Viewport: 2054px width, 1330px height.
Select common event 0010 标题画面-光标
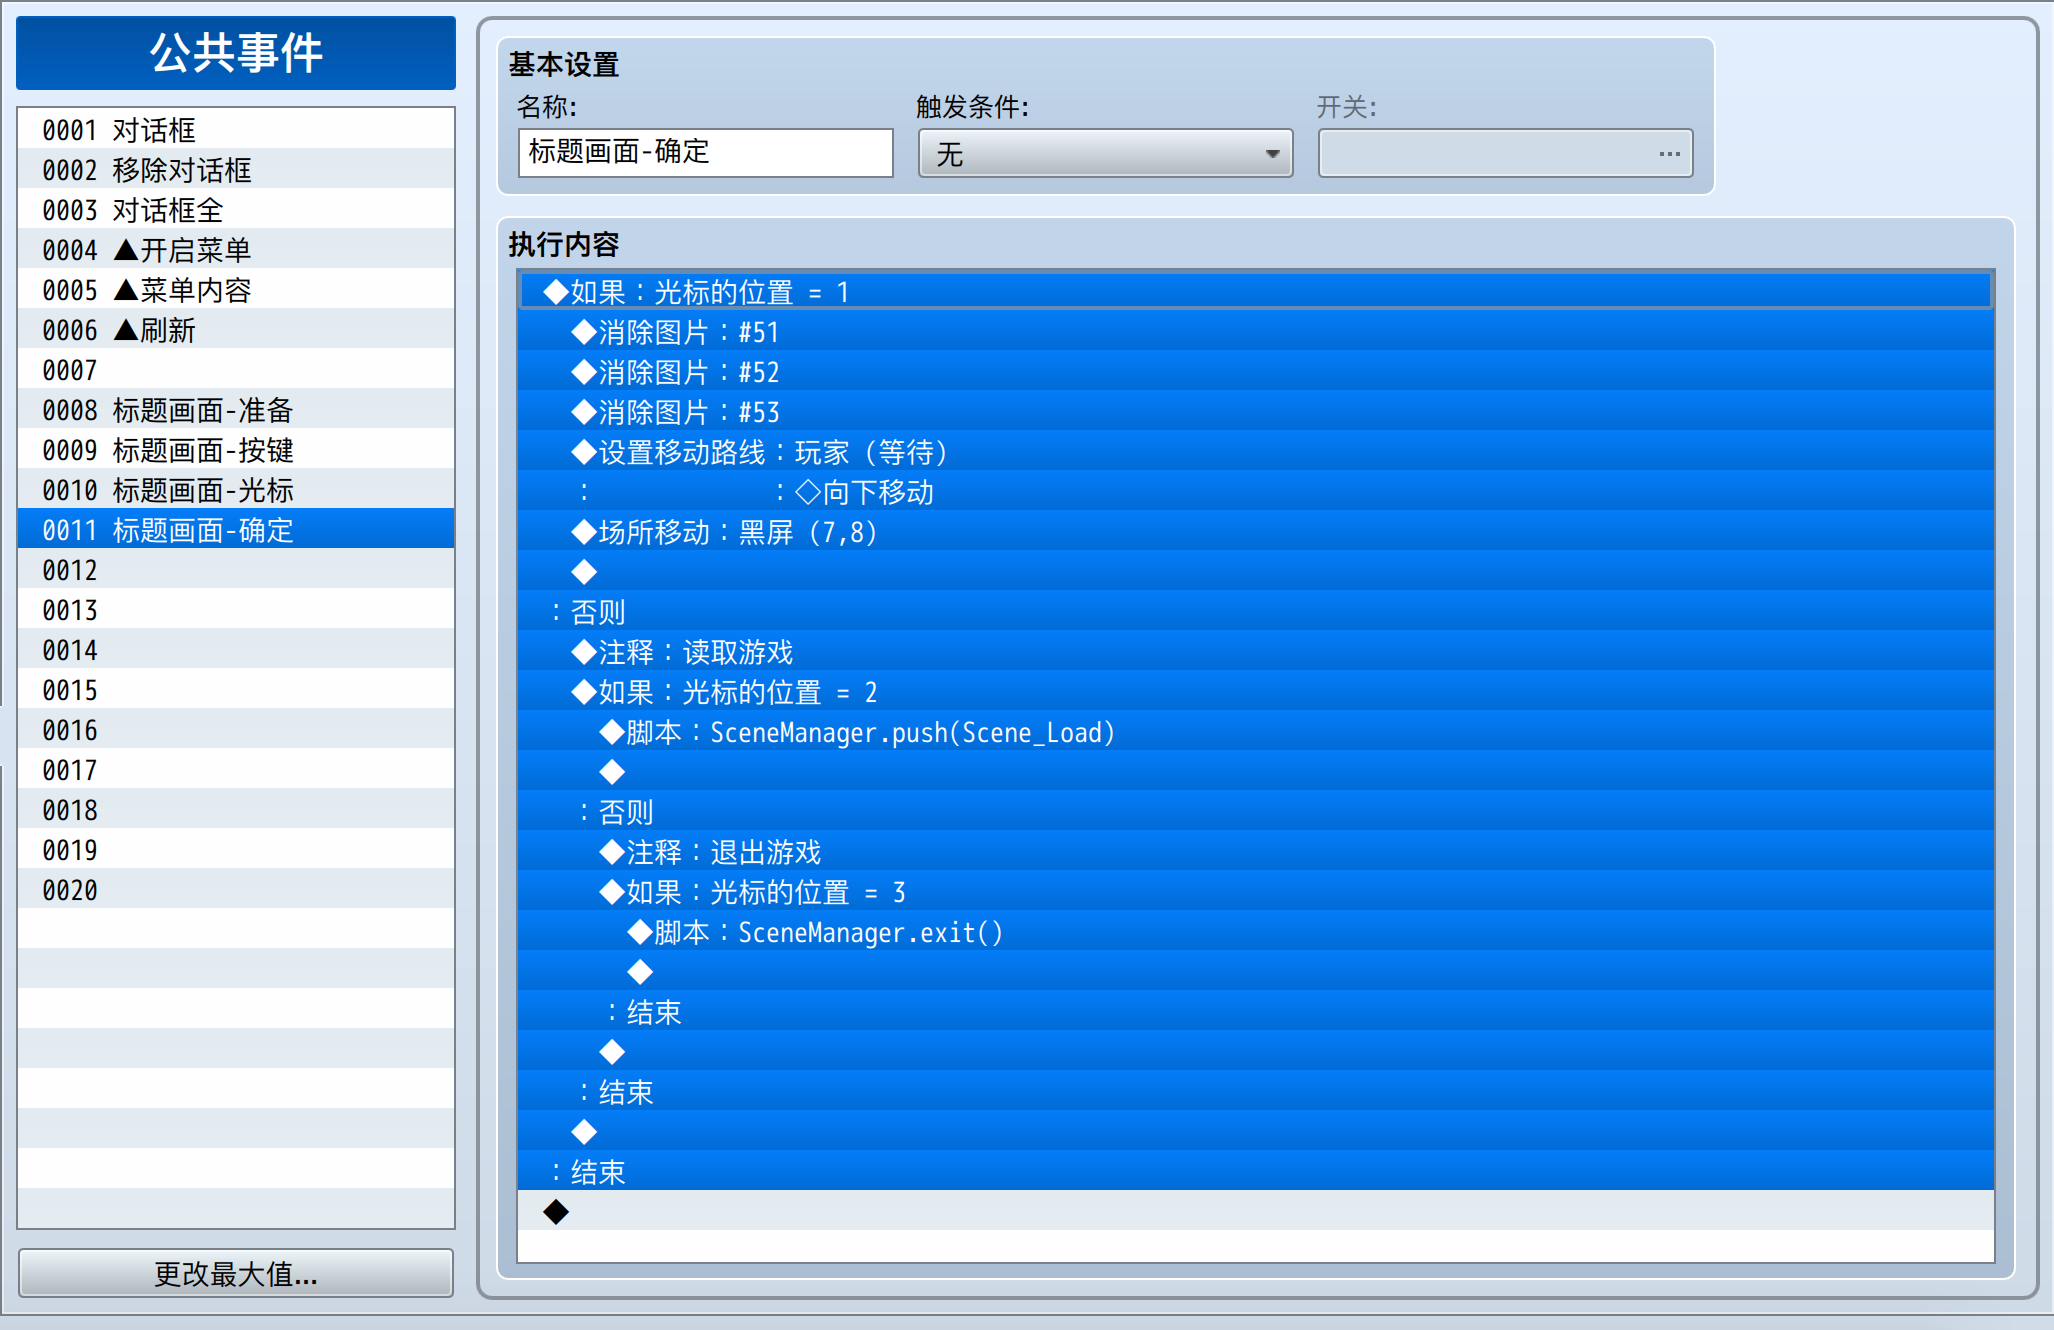(x=236, y=489)
